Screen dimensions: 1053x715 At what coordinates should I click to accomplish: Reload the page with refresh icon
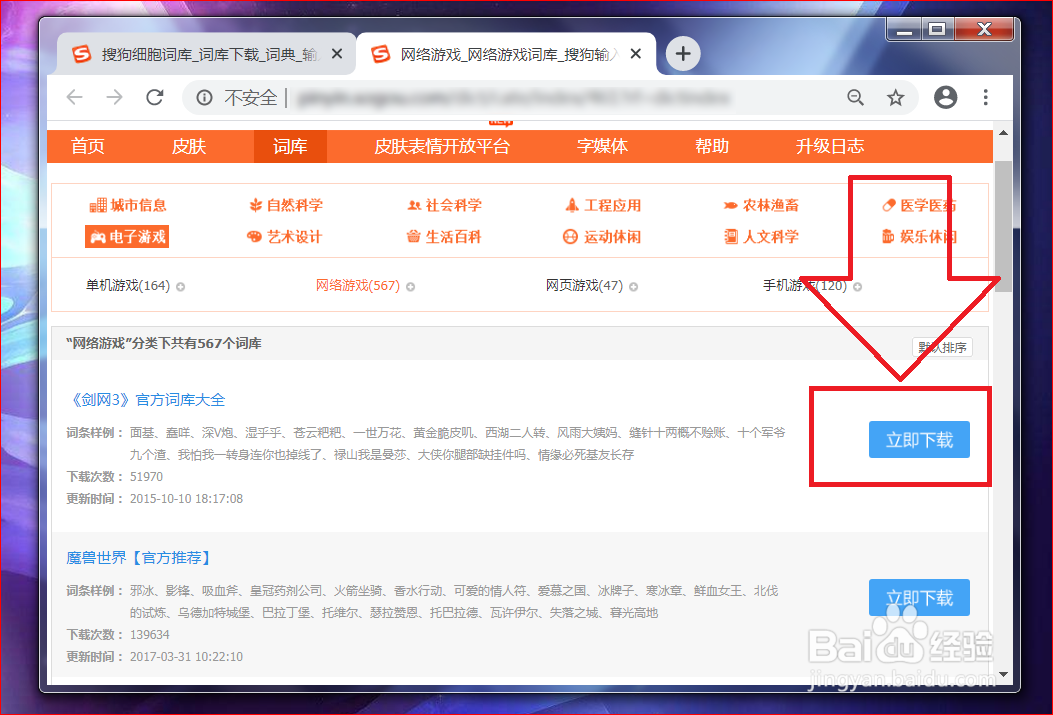coord(155,97)
